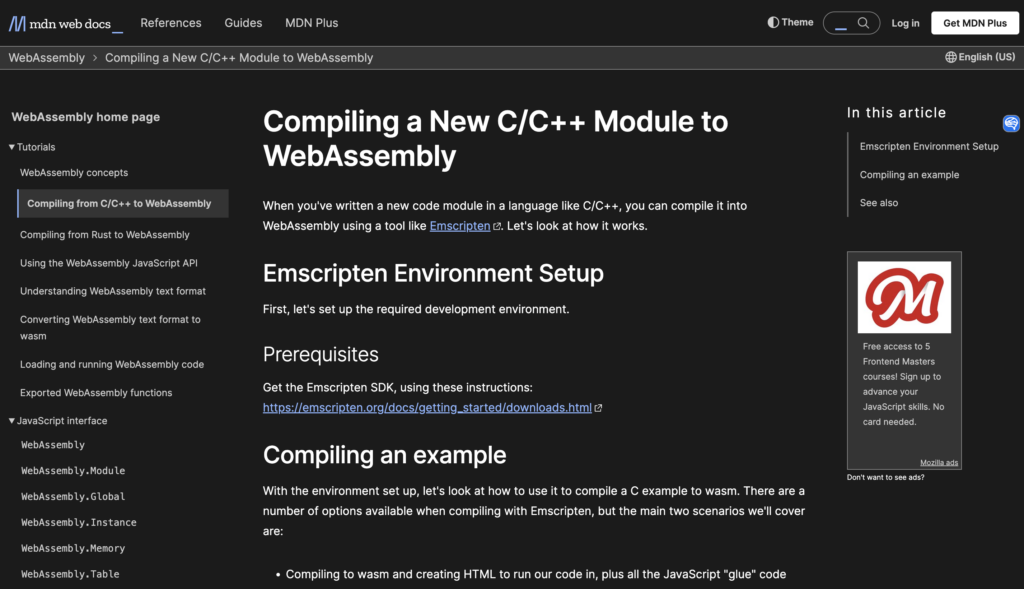
Task: Open the Guides menu
Action: coord(243,23)
